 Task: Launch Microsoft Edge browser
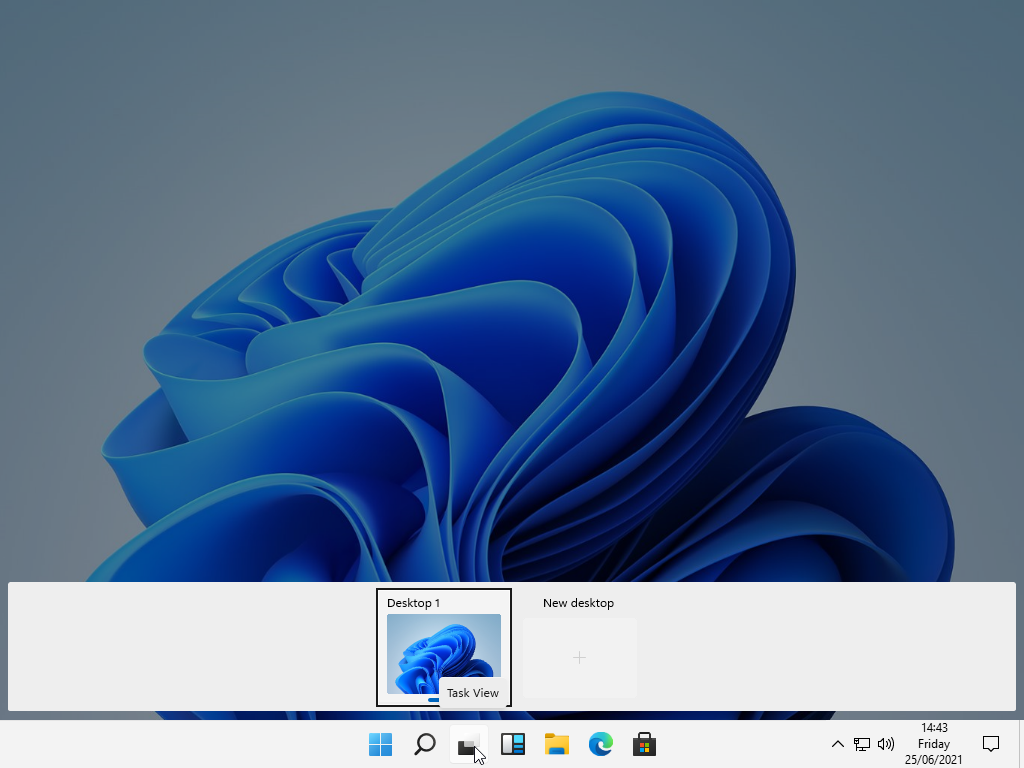pos(600,744)
